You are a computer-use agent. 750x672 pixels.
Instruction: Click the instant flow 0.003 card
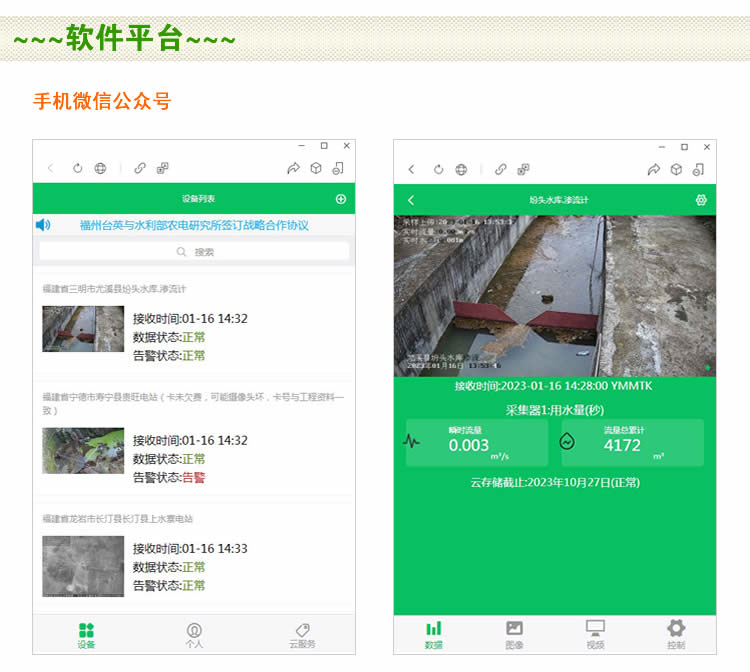[477, 443]
